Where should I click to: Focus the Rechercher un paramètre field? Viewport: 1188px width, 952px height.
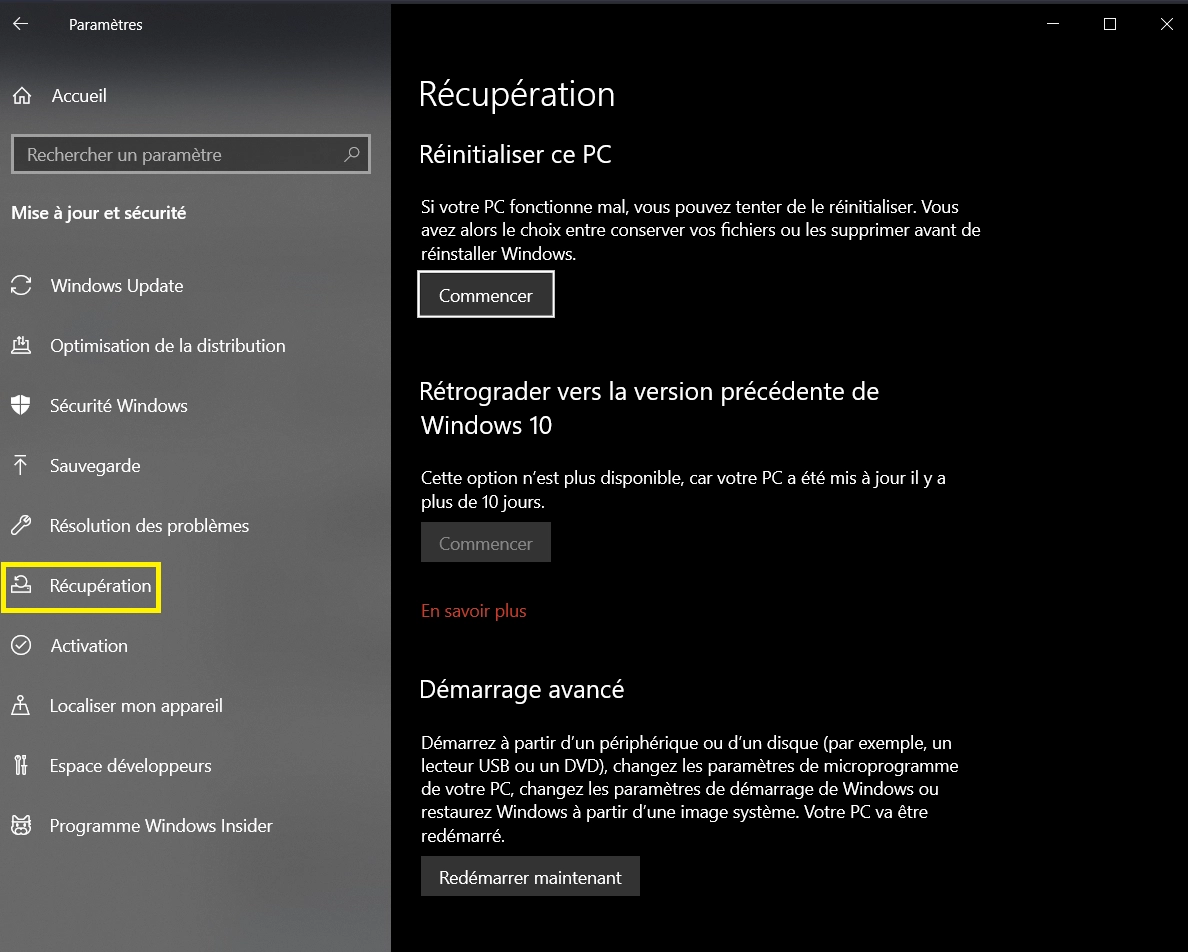coord(191,155)
